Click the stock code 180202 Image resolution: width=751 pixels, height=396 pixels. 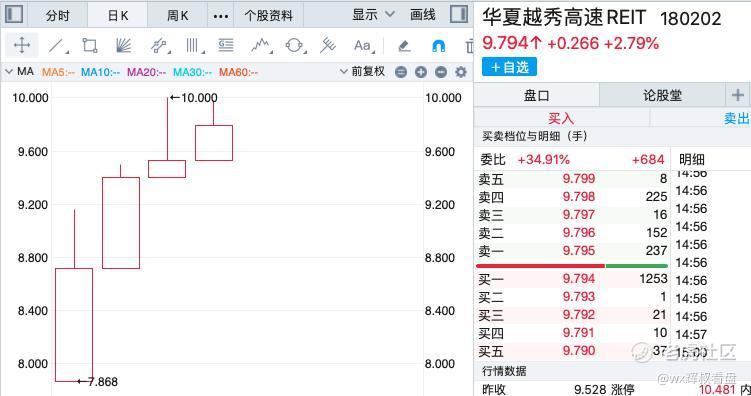point(690,19)
